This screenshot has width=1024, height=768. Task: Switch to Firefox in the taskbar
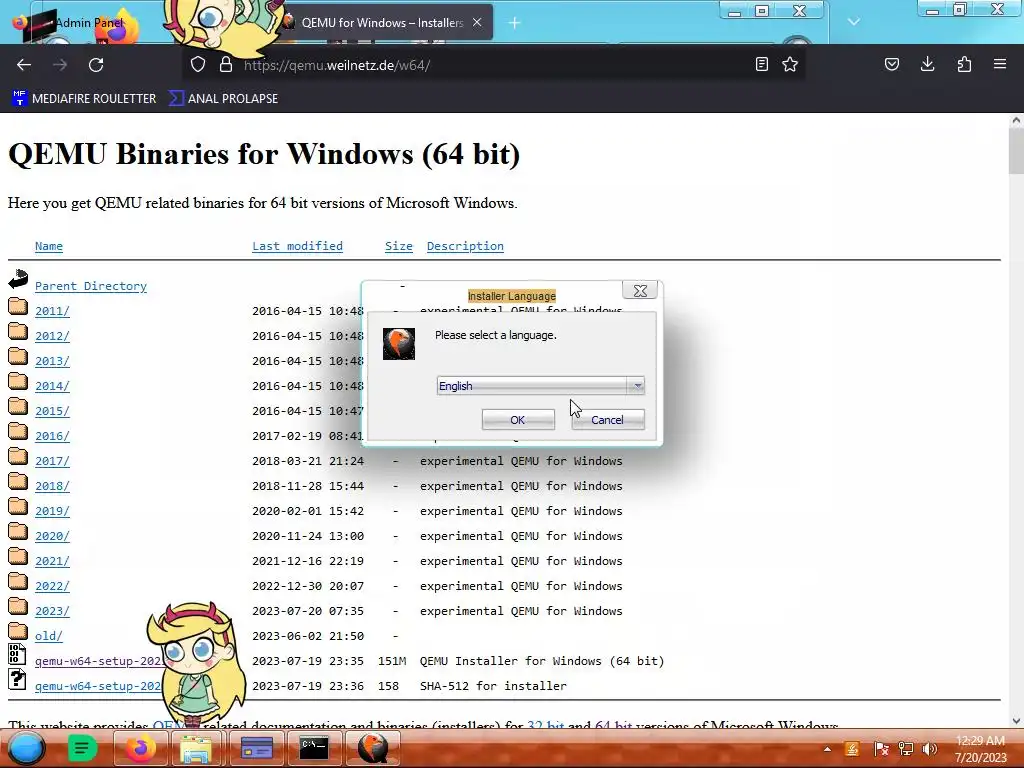(x=140, y=748)
